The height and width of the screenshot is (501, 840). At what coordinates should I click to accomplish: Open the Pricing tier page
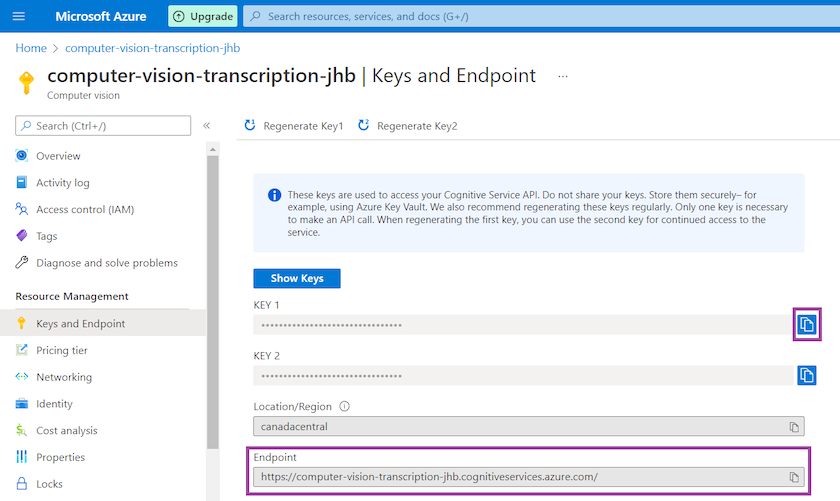tap(62, 351)
